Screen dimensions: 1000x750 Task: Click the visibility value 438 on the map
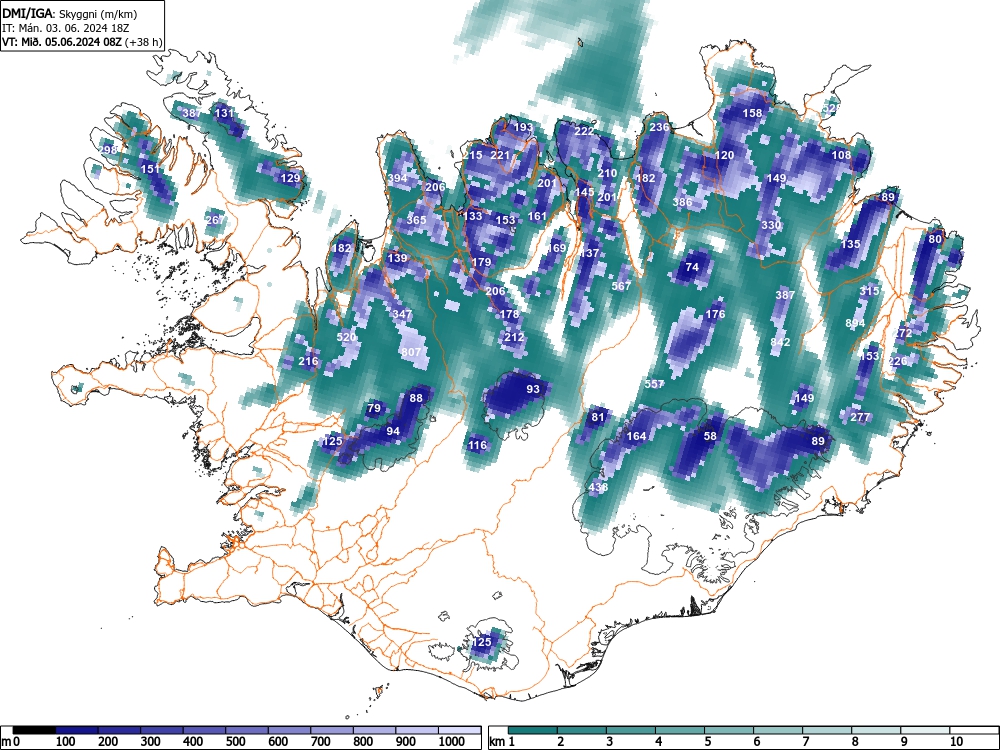tap(598, 487)
